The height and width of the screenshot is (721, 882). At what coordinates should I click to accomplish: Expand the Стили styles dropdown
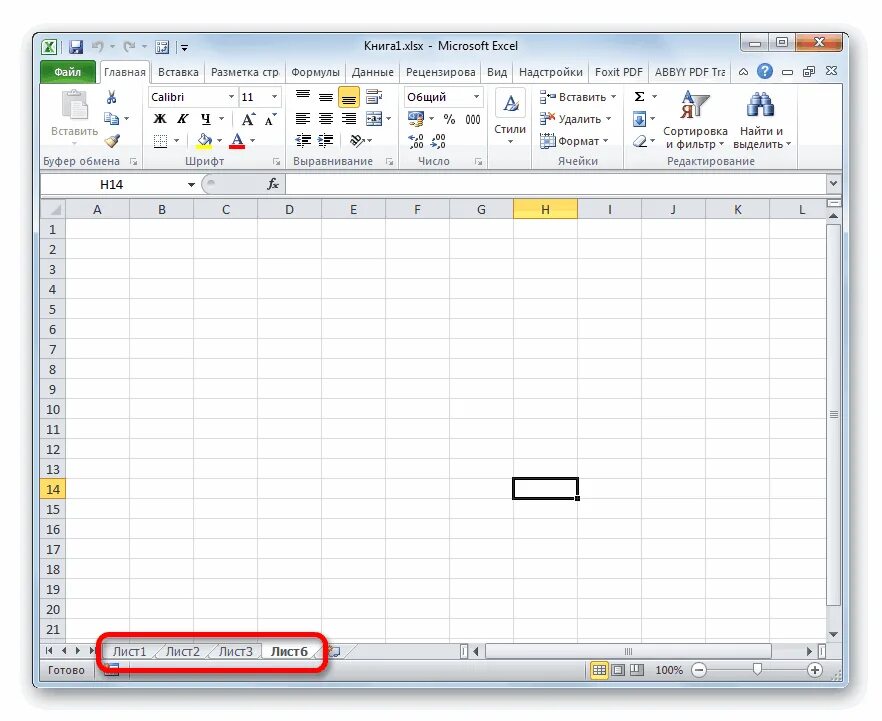(510, 141)
